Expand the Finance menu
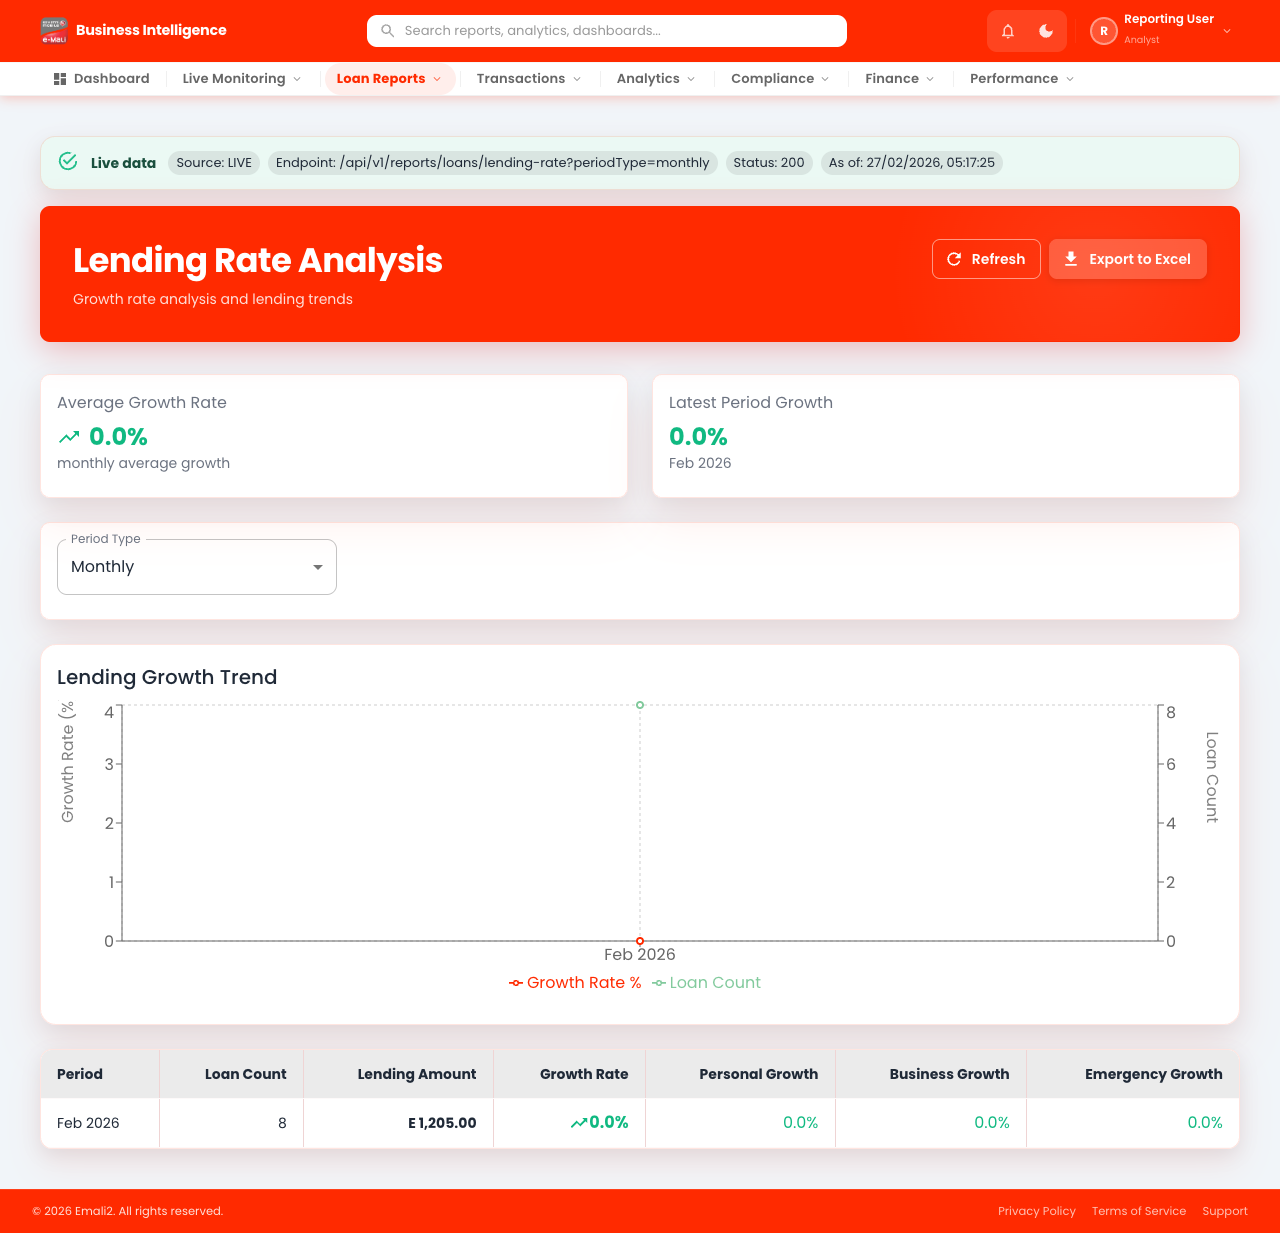This screenshot has height=1233, width=1280. (x=900, y=79)
